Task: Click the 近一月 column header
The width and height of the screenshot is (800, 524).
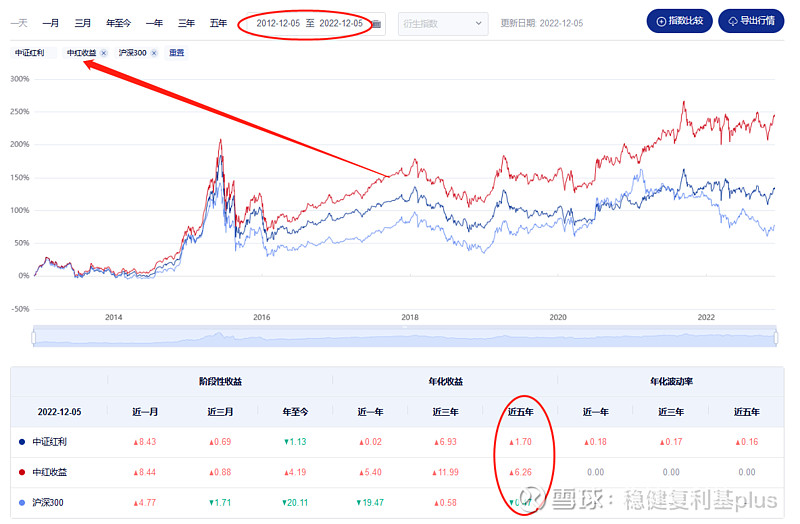Action: (145, 412)
